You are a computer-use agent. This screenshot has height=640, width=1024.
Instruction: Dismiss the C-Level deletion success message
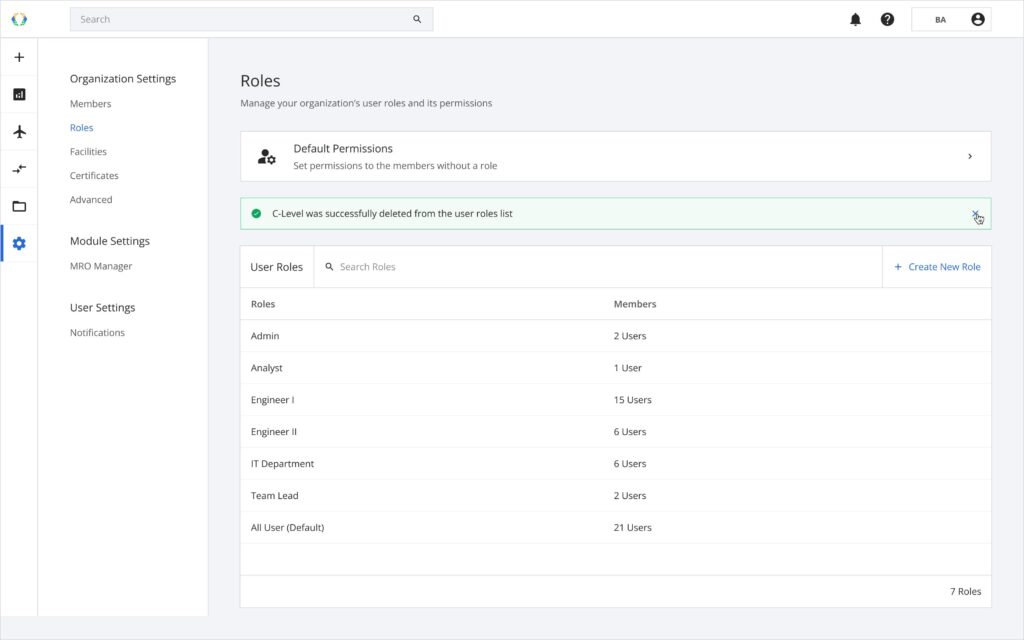(977, 214)
